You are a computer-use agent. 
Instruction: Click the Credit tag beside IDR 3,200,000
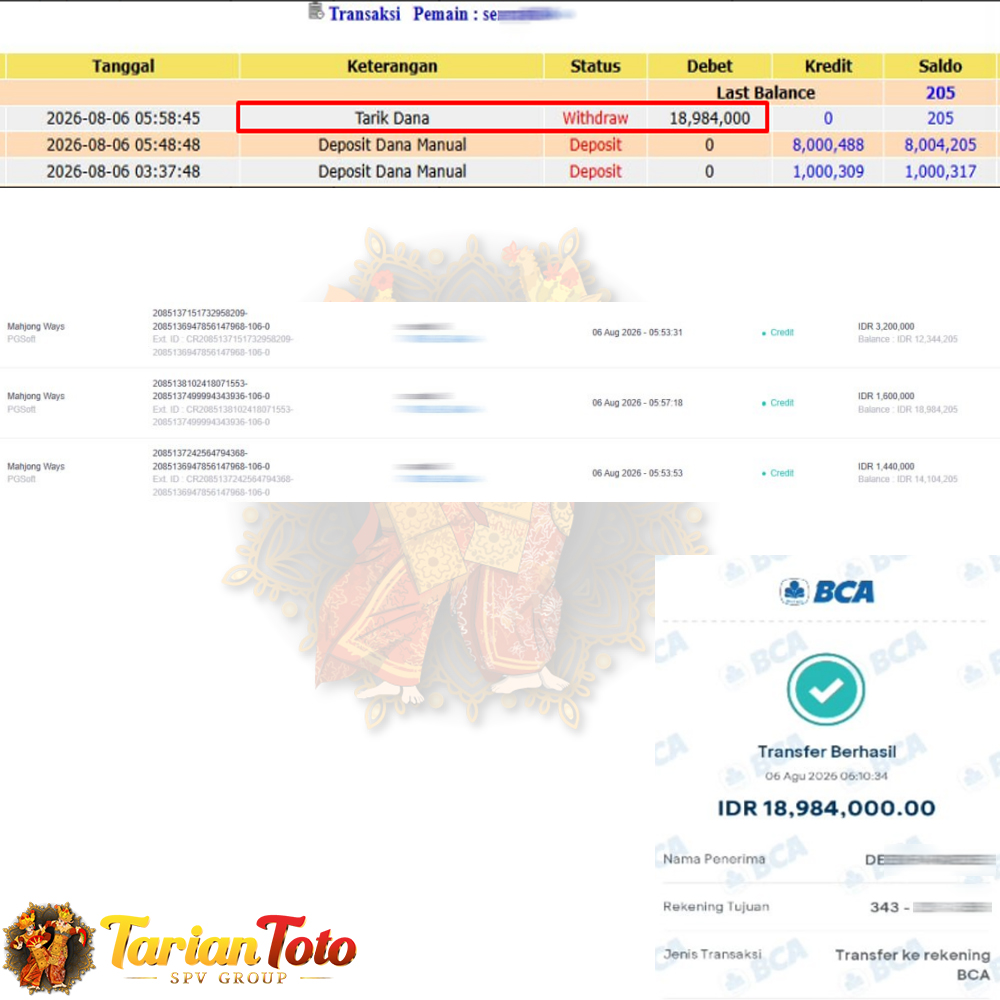tap(778, 332)
